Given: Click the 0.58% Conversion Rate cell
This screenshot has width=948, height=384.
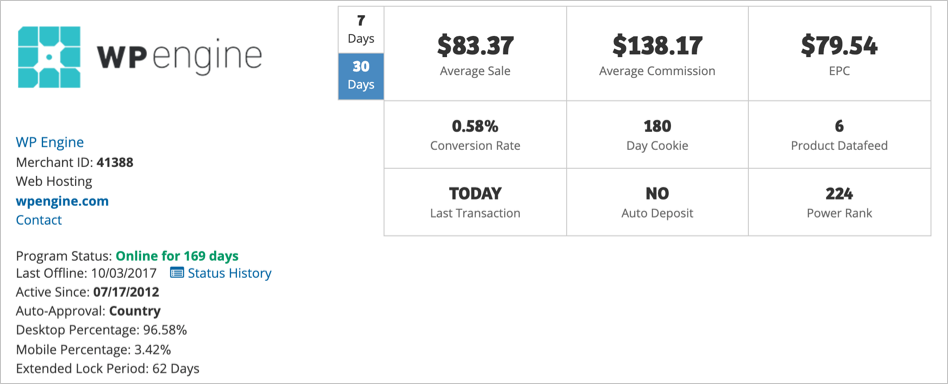Looking at the screenshot, I should point(475,134).
